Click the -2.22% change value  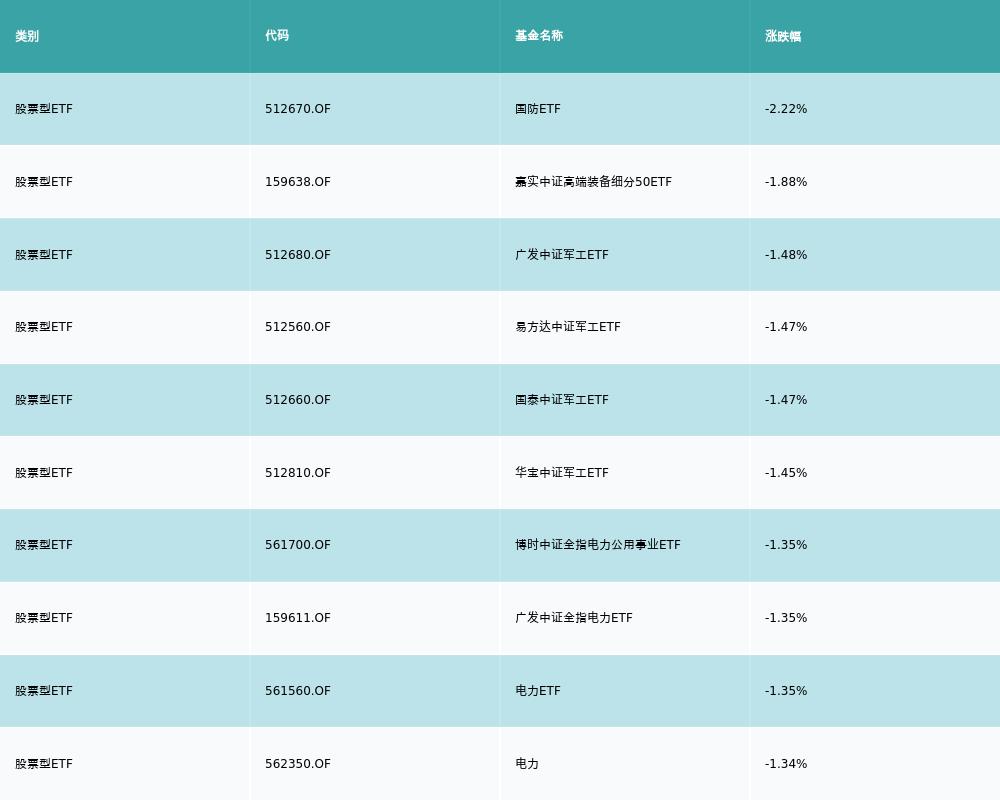click(786, 109)
